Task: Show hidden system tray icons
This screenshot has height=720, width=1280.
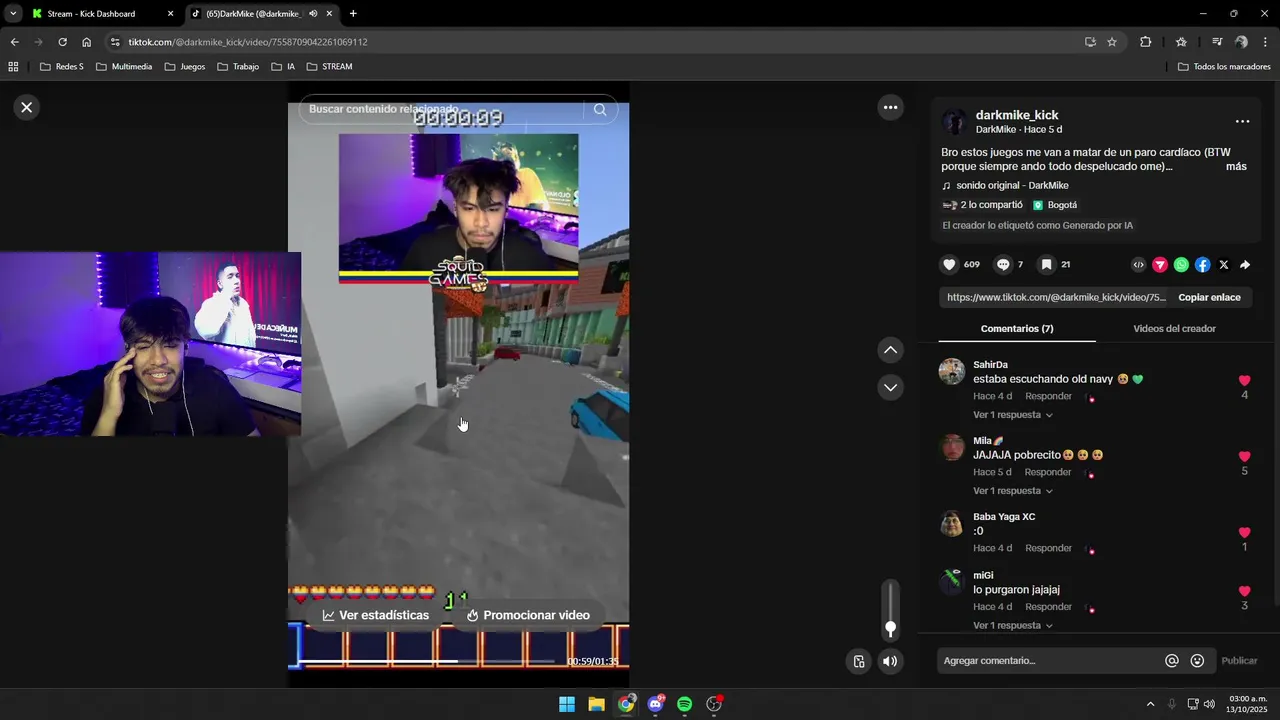Action: pyautogui.click(x=1150, y=704)
